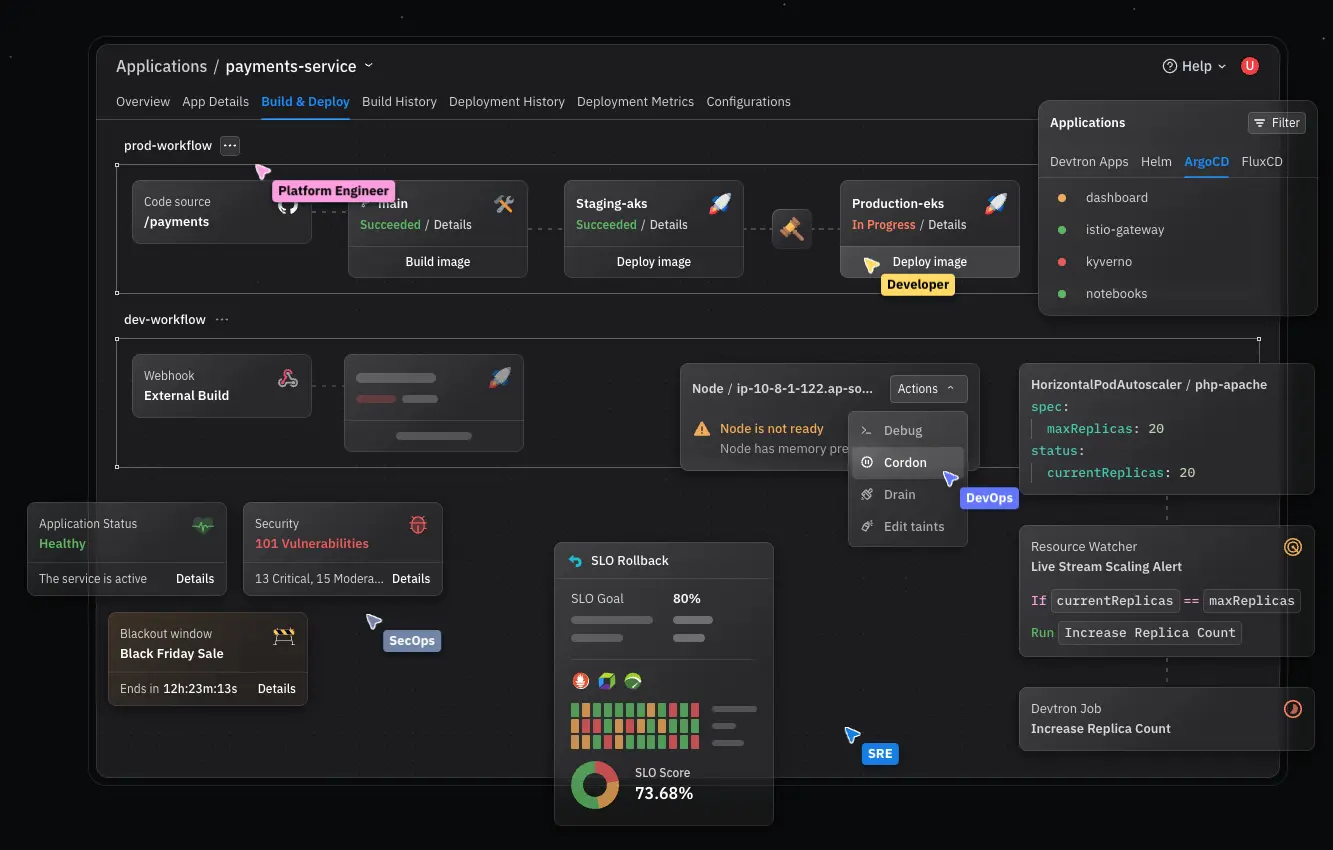Click the barrier icon on Blackout window card

[284, 634]
